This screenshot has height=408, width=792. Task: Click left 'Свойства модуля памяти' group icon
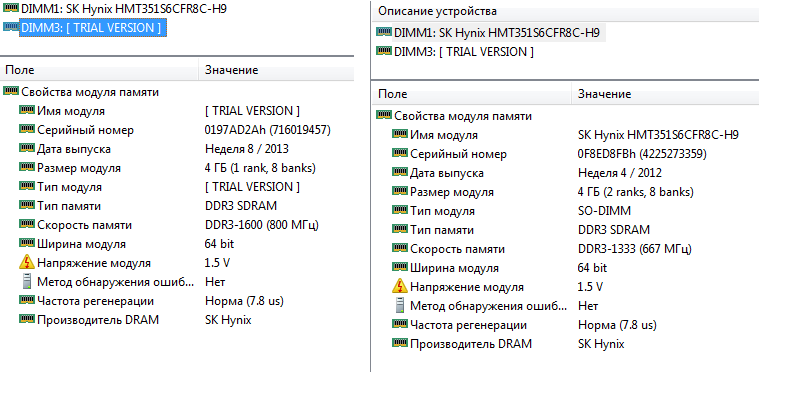point(11,91)
